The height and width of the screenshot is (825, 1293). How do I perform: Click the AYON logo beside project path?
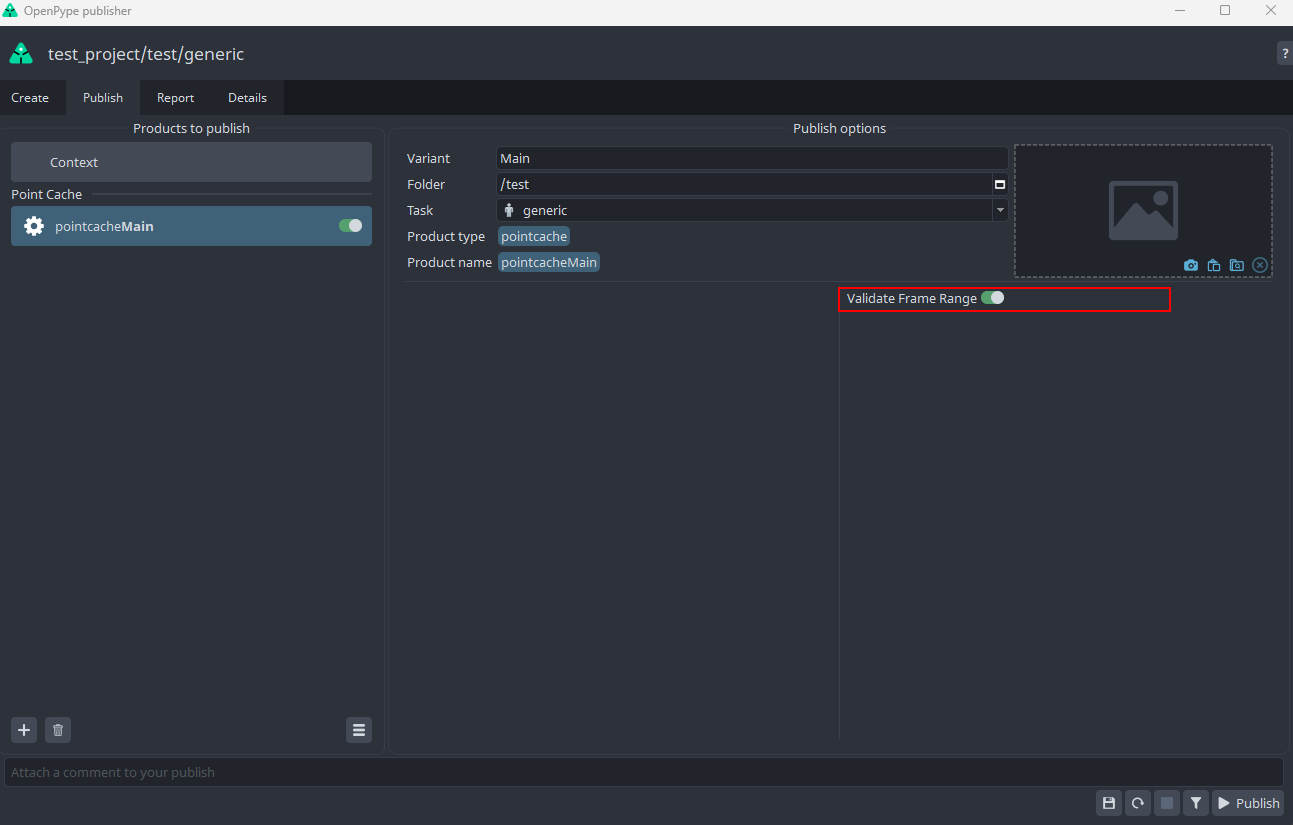tap(21, 54)
